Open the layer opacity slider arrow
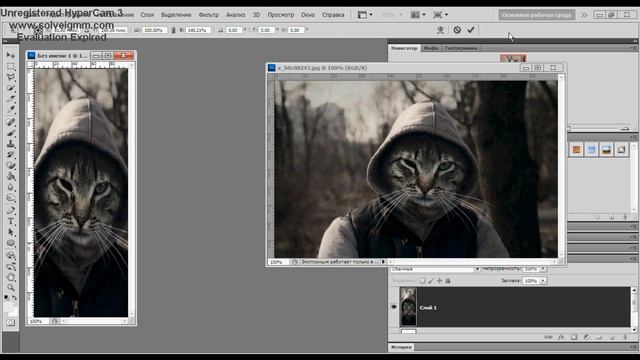The width and height of the screenshot is (640, 360). [x=543, y=269]
